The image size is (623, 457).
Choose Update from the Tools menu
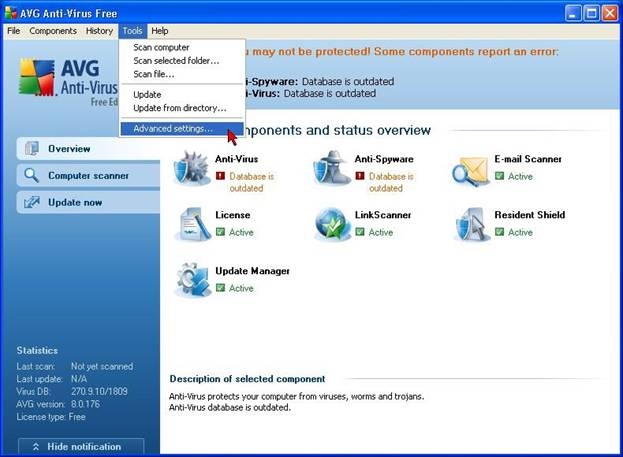point(182,95)
